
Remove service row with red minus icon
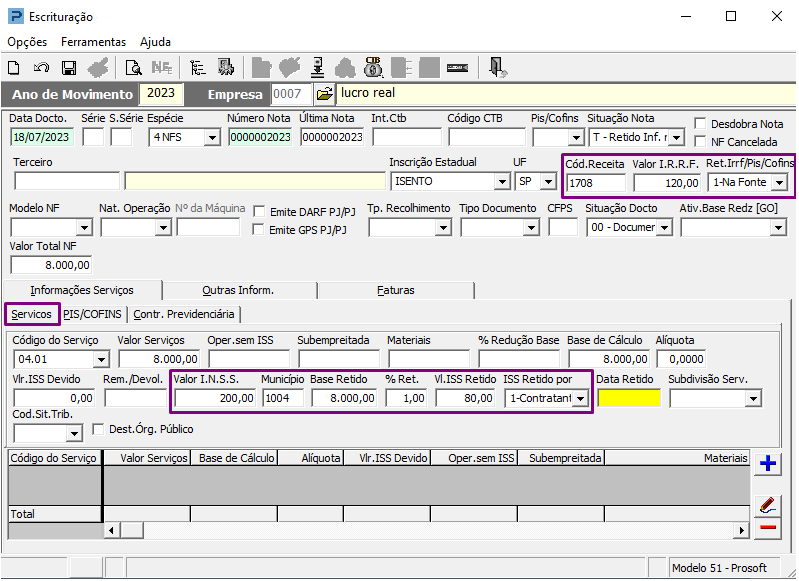point(767,527)
